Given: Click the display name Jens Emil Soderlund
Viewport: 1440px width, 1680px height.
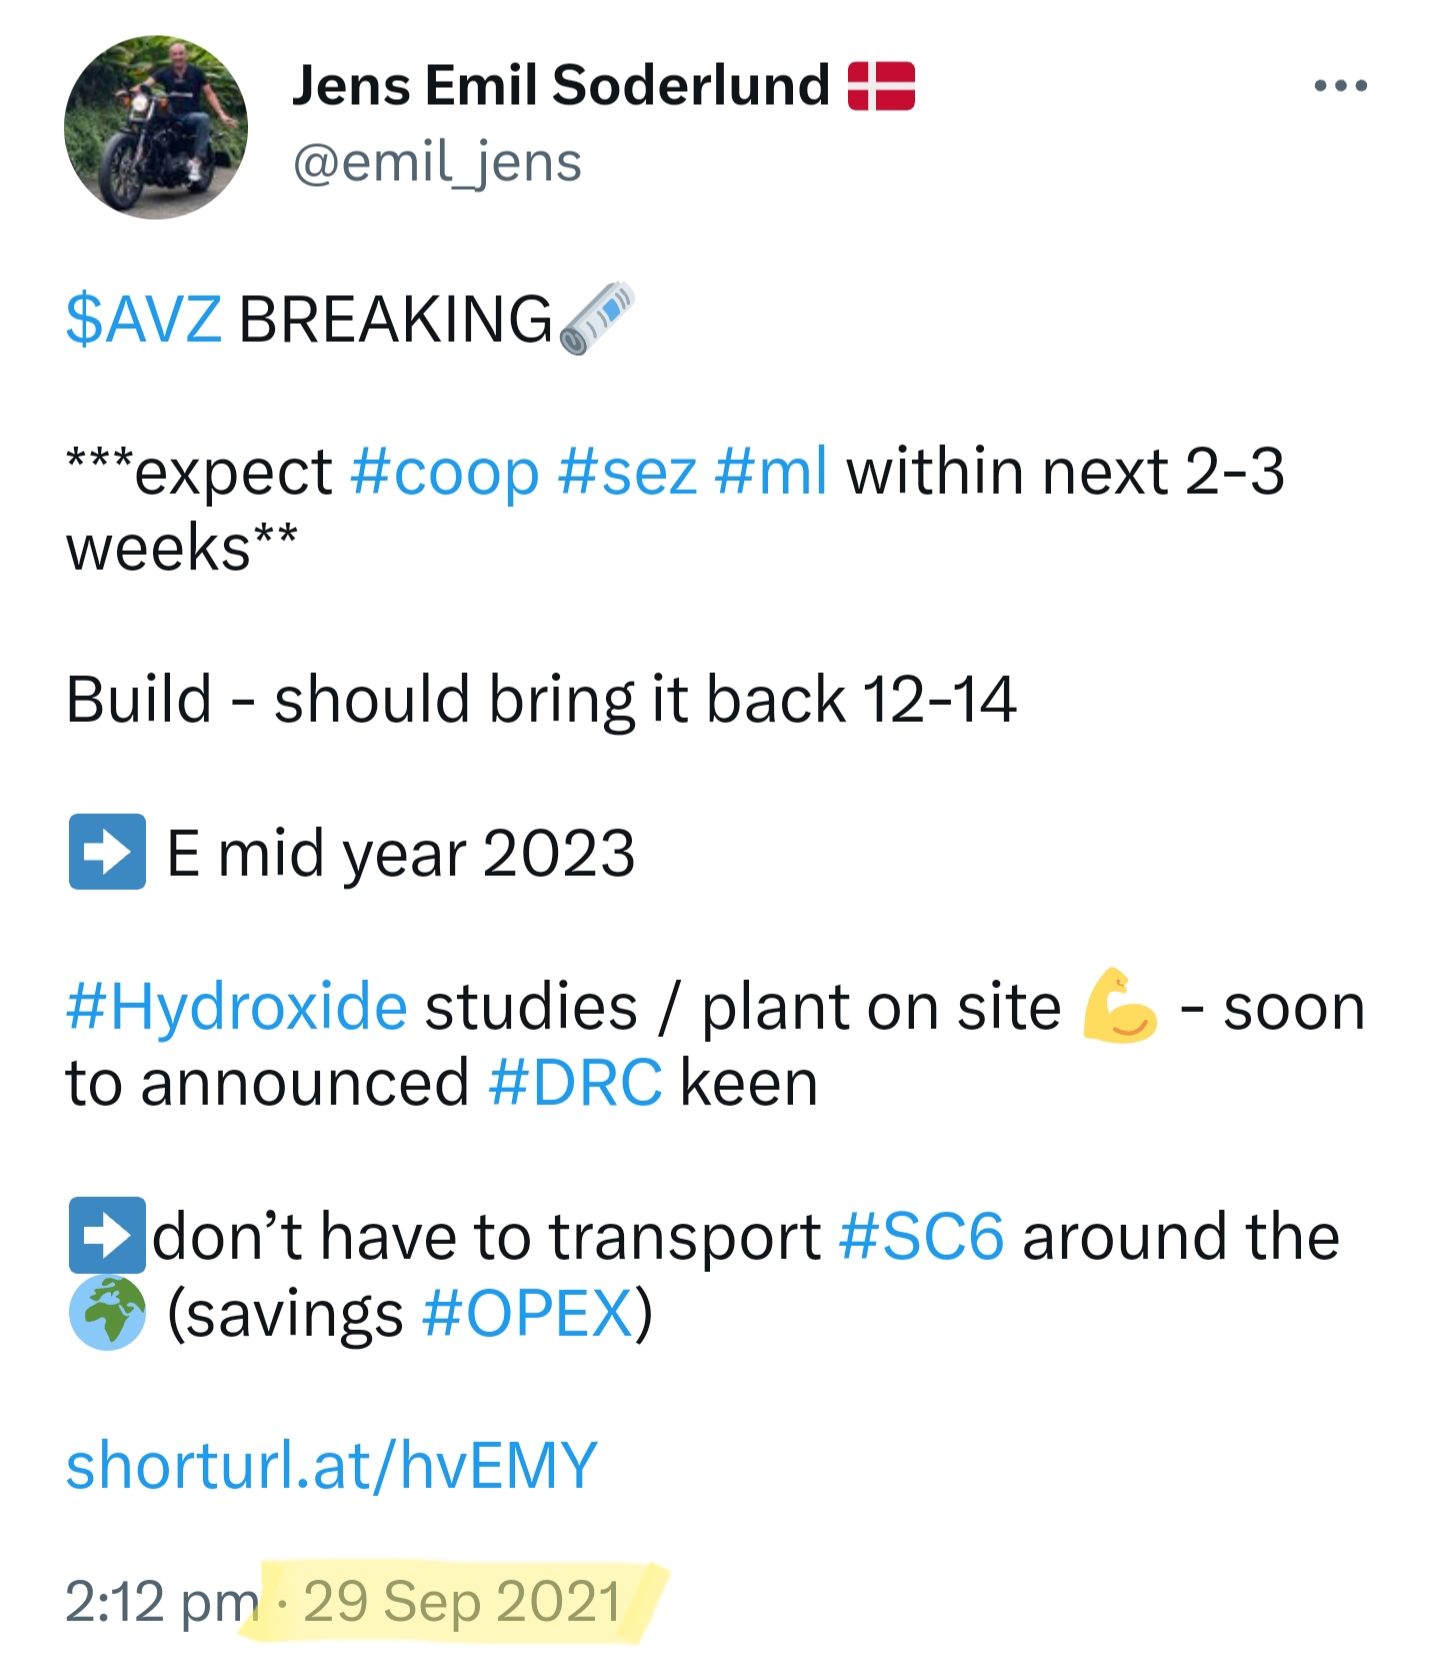Looking at the screenshot, I should coord(561,86).
